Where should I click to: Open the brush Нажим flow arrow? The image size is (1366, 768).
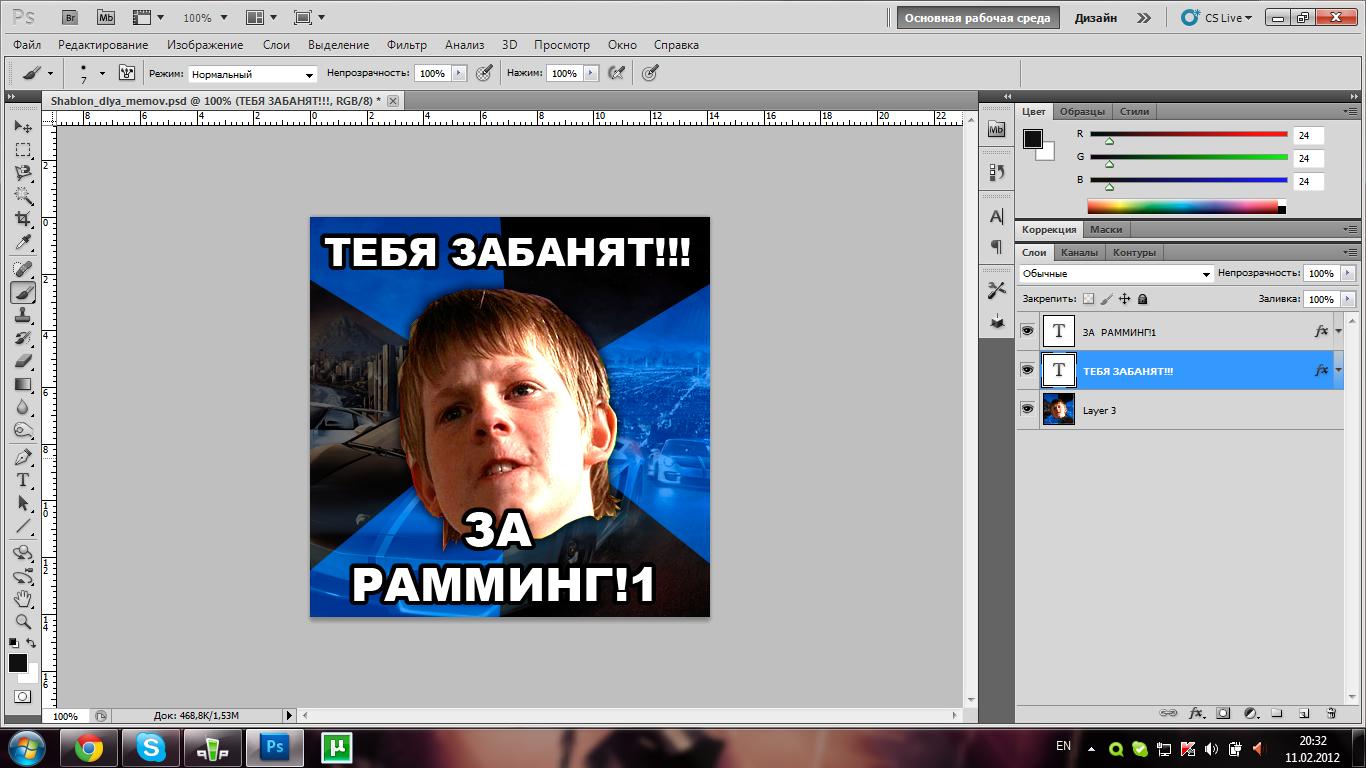coord(591,73)
